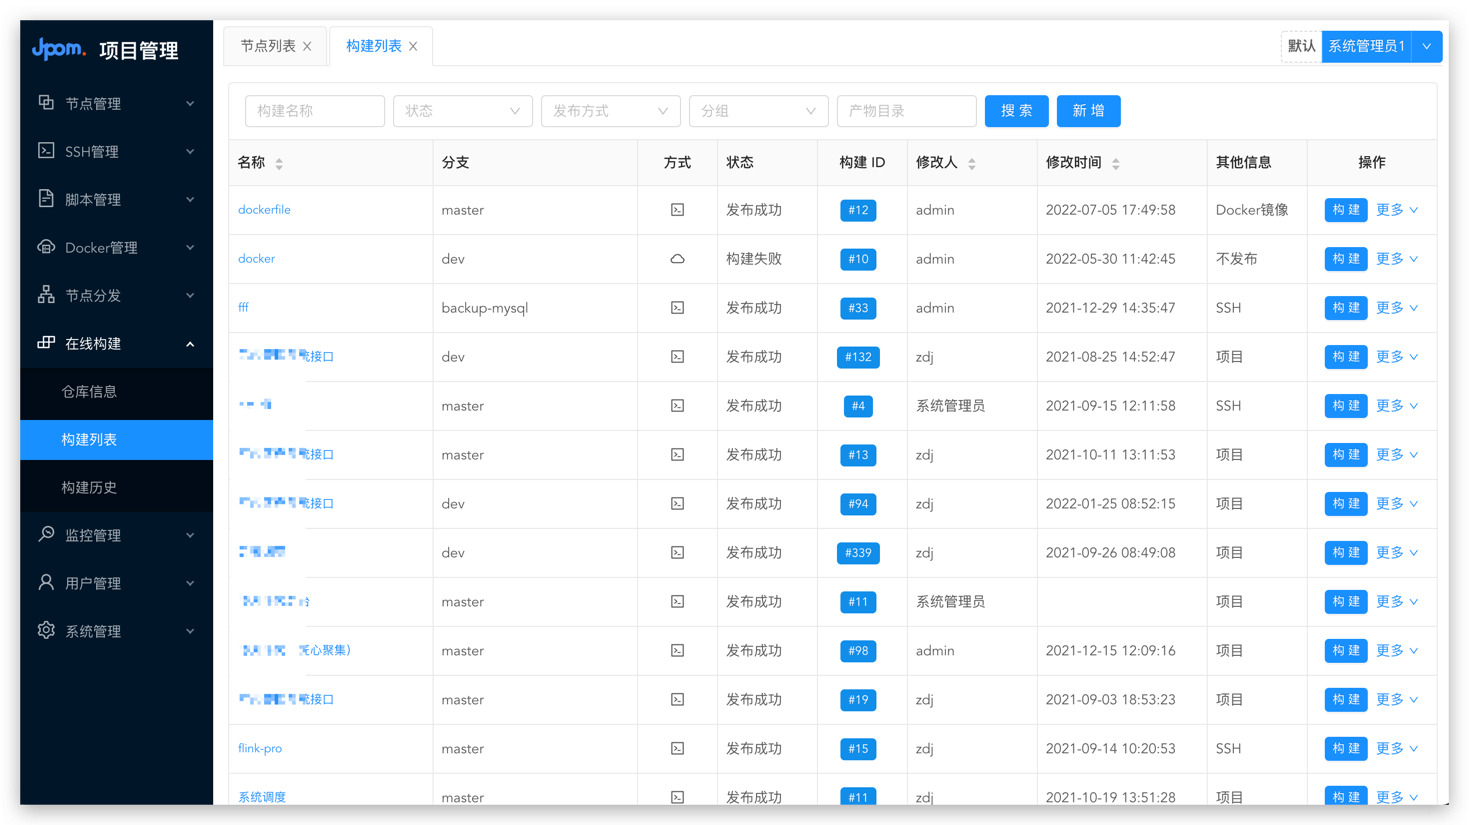Open the fff build link
The width and height of the screenshot is (1469, 825).
(x=243, y=308)
